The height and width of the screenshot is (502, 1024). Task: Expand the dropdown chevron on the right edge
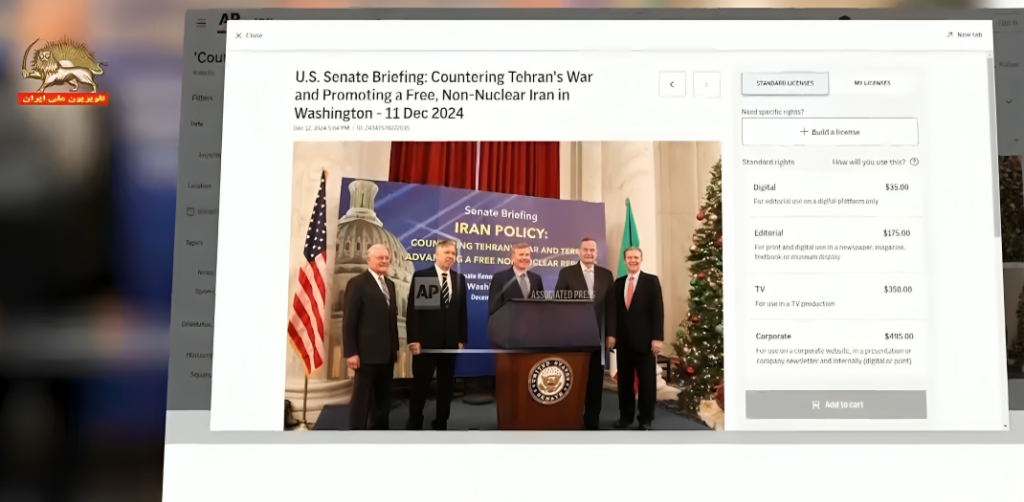click(x=1008, y=100)
